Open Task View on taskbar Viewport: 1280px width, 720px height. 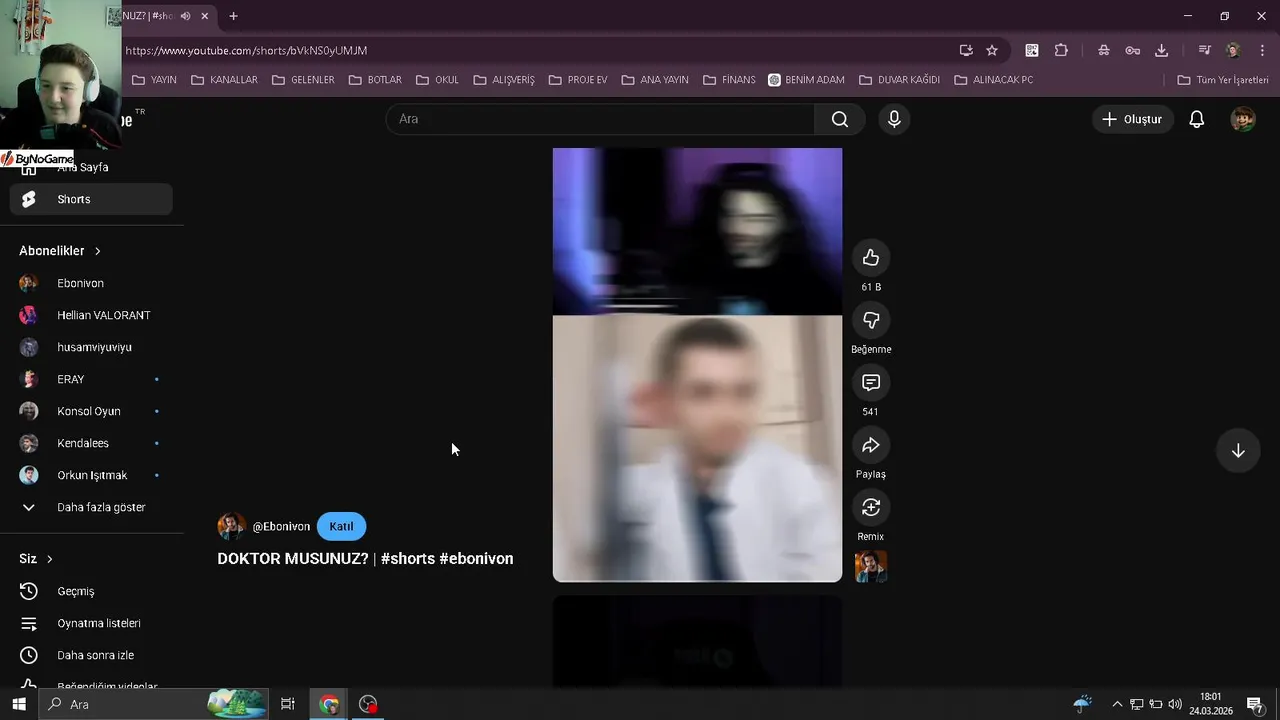[x=288, y=704]
